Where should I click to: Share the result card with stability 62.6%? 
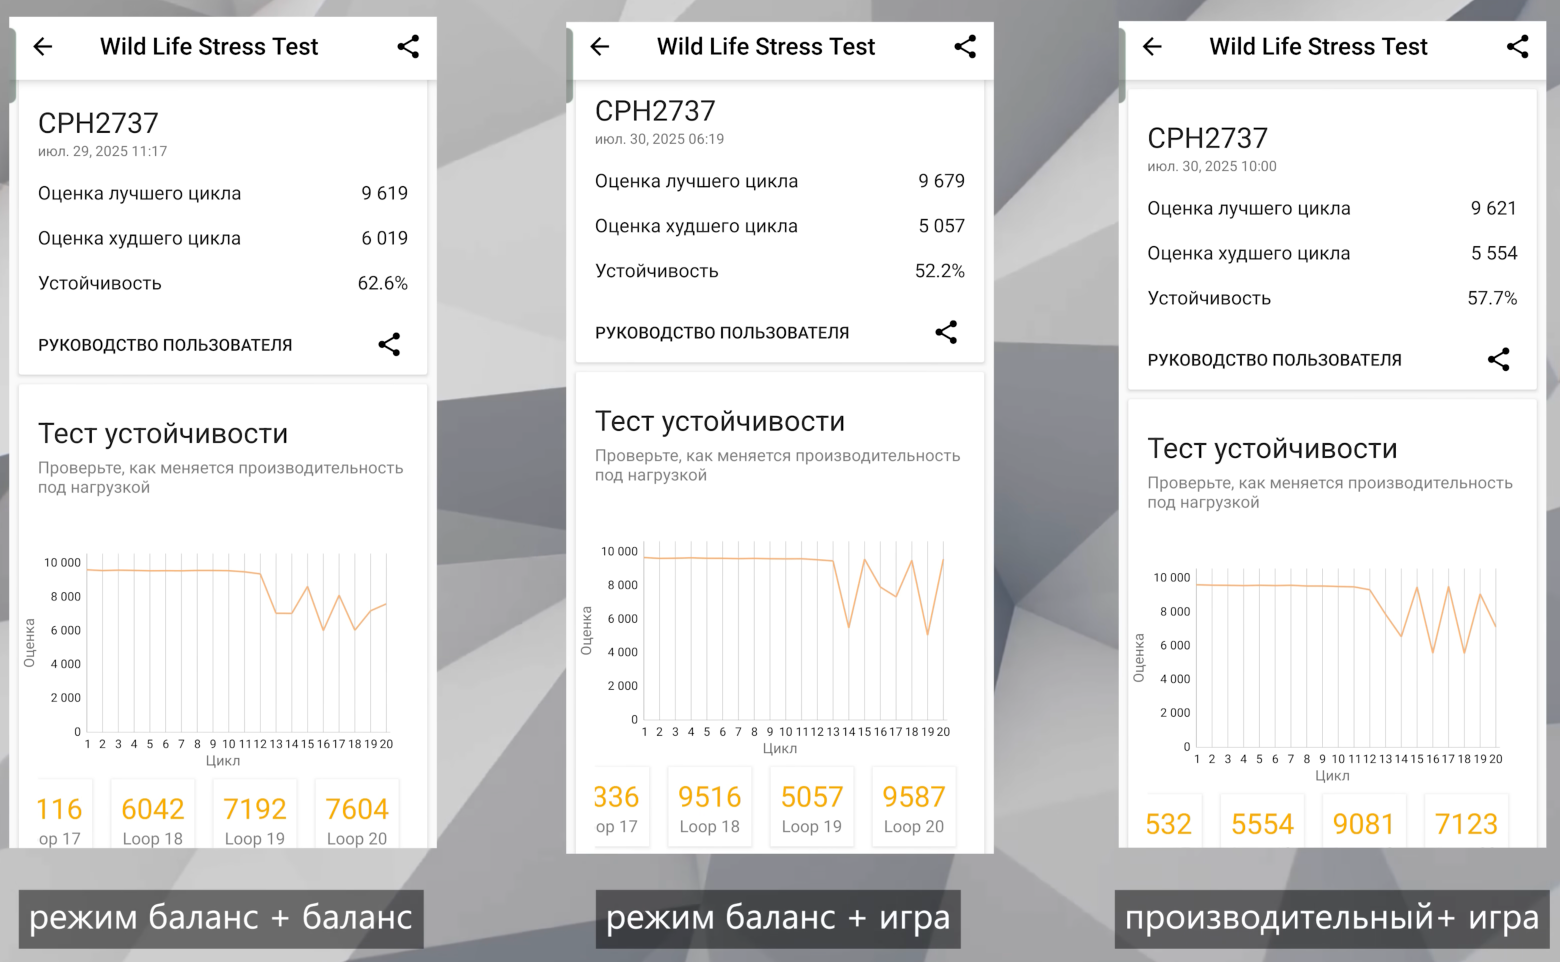click(x=389, y=344)
